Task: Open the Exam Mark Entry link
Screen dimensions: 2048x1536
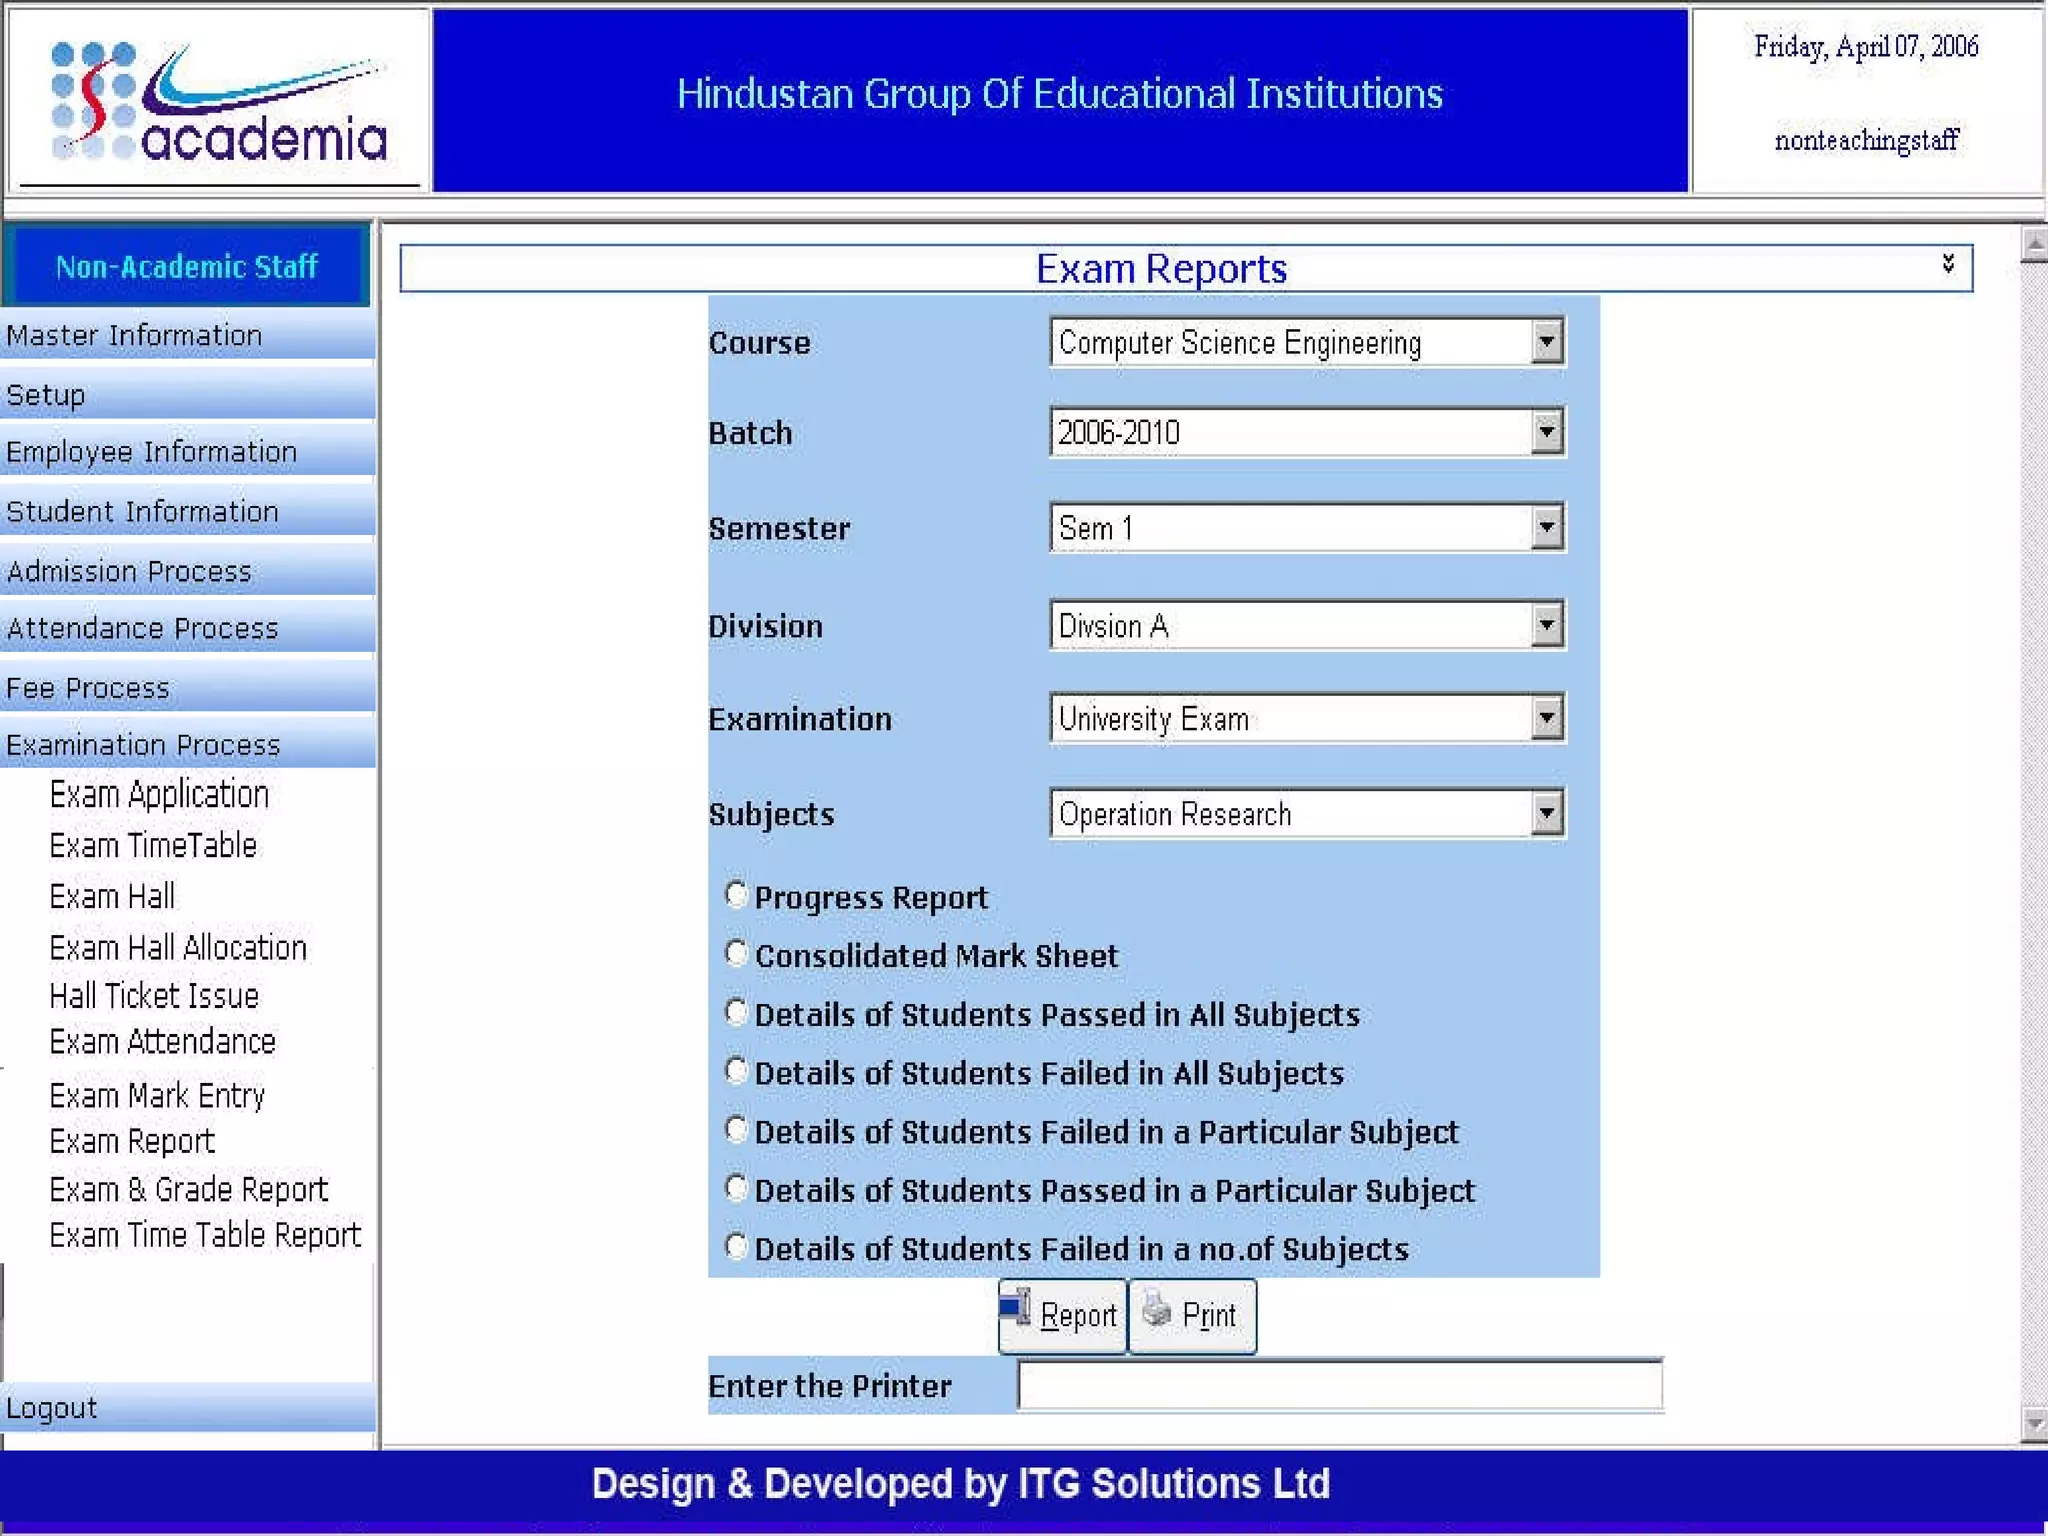Action: click(157, 1095)
